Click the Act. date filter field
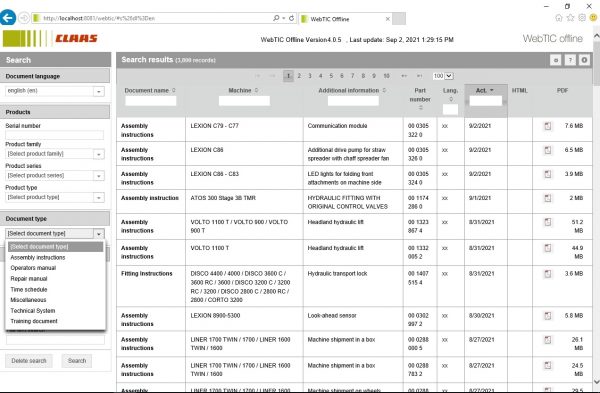The height and width of the screenshot is (393, 600). [x=486, y=101]
